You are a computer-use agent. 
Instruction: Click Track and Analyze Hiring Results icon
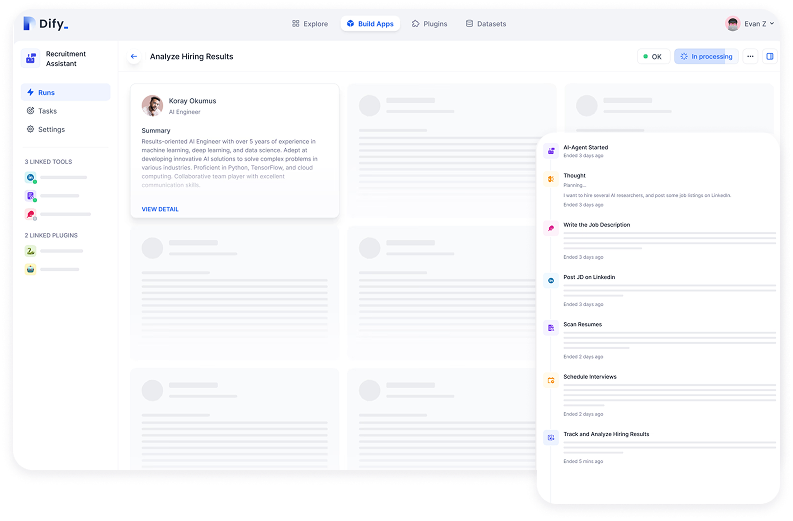click(x=551, y=438)
